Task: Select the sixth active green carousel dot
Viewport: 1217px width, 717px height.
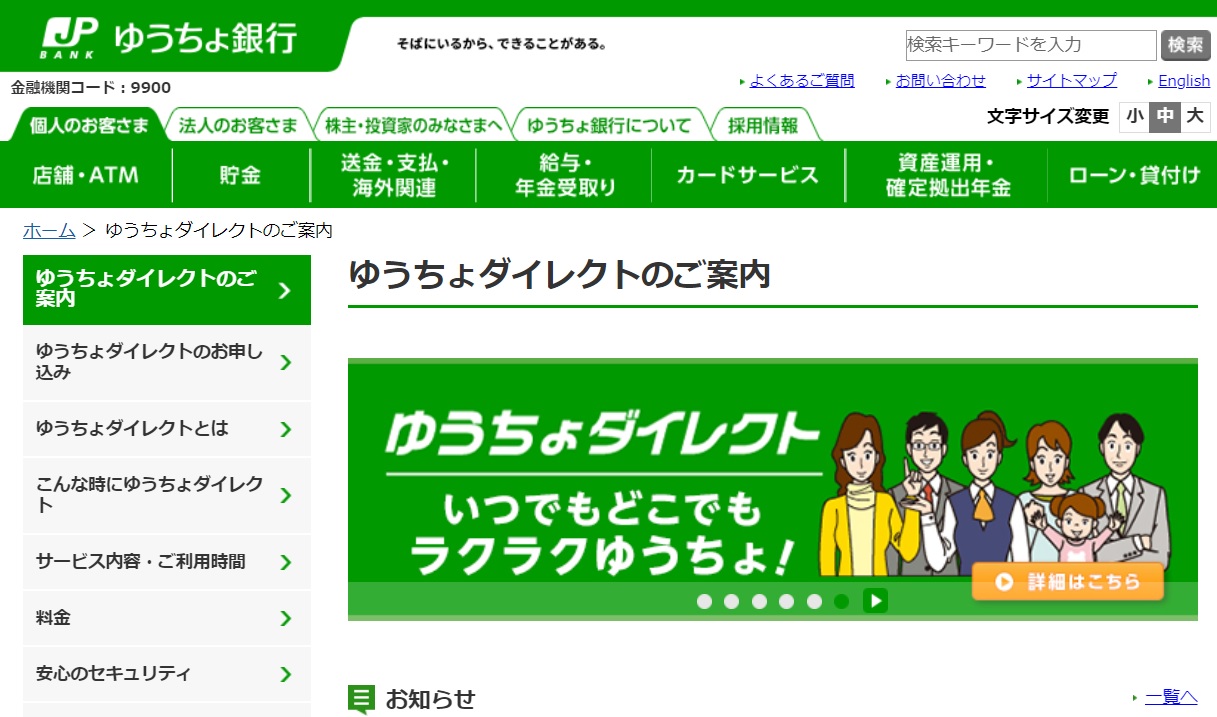Action: (x=841, y=601)
